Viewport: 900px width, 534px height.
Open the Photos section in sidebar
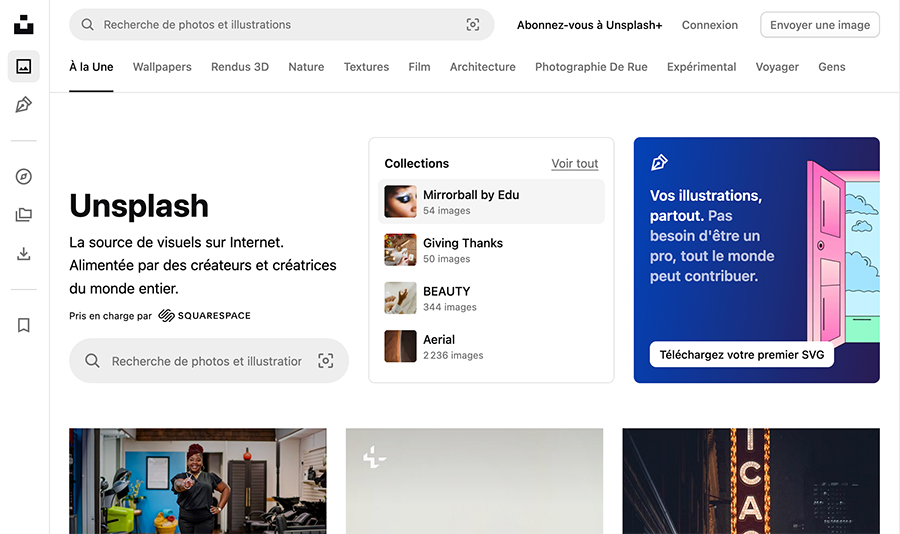click(24, 67)
